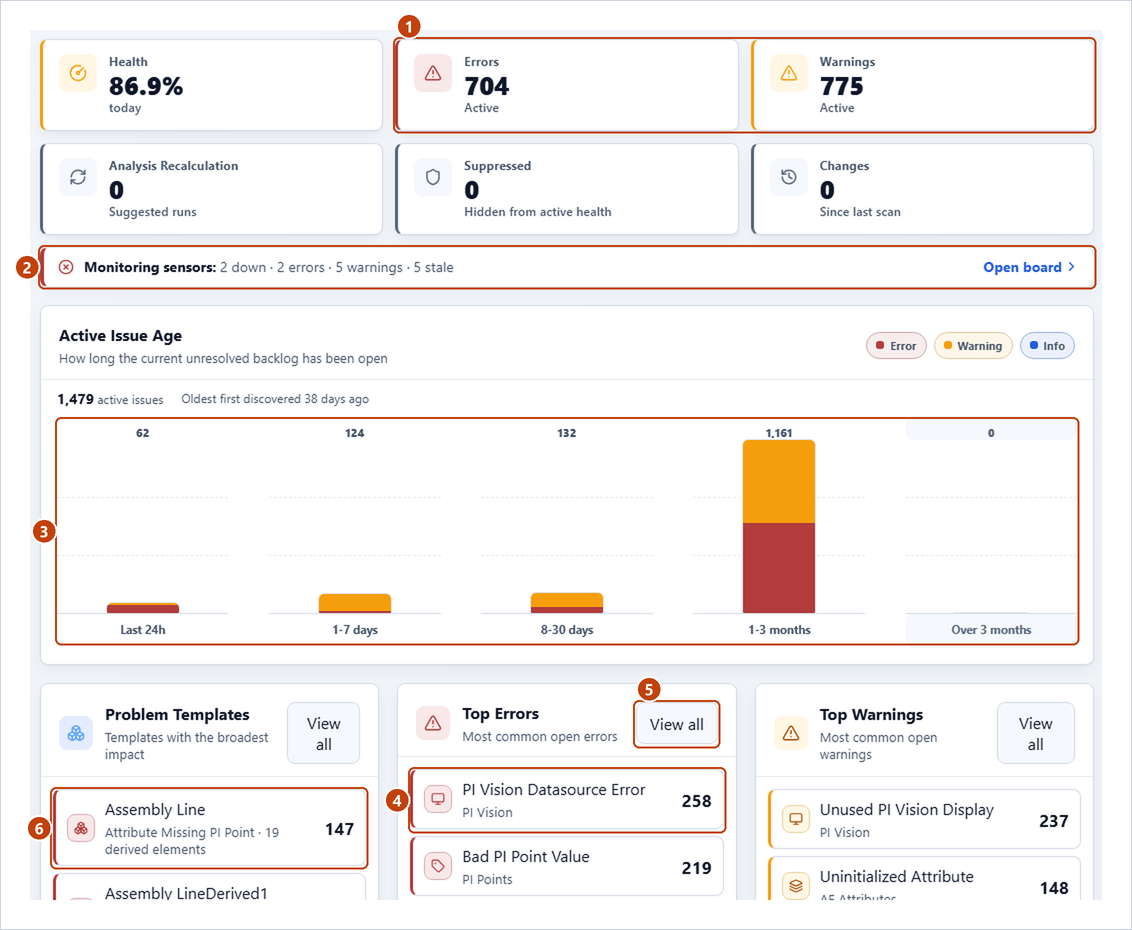Click the Top Errors triangle icon
Screen dimensions: 1132x930
(433, 723)
